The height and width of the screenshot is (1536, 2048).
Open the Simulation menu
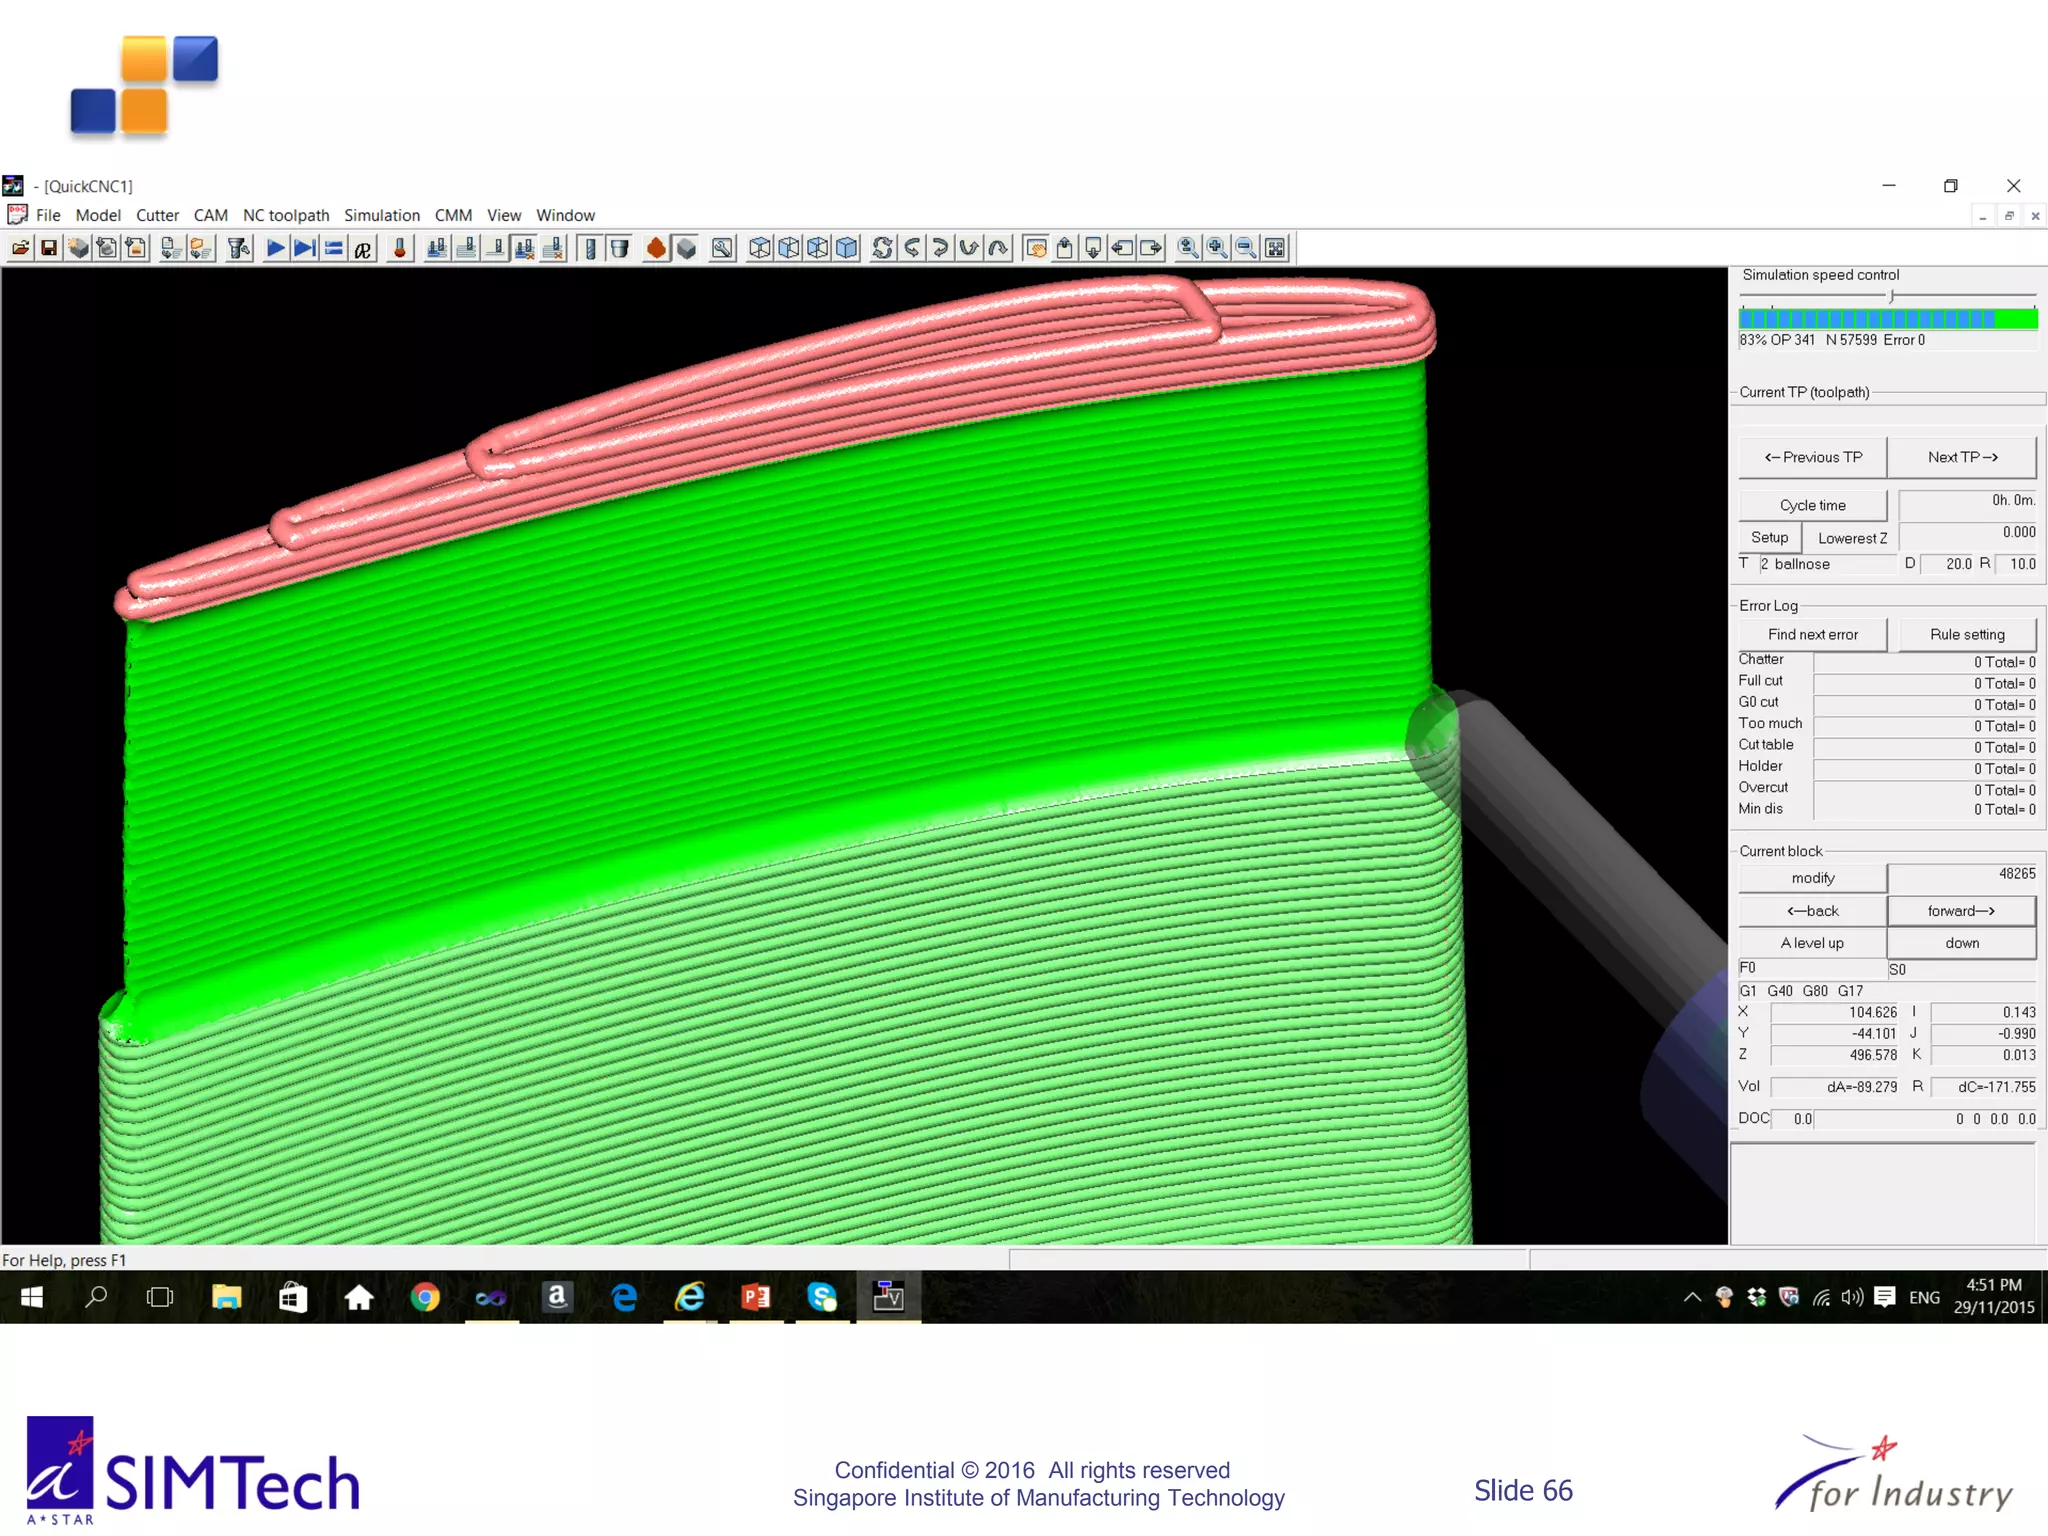tap(381, 215)
